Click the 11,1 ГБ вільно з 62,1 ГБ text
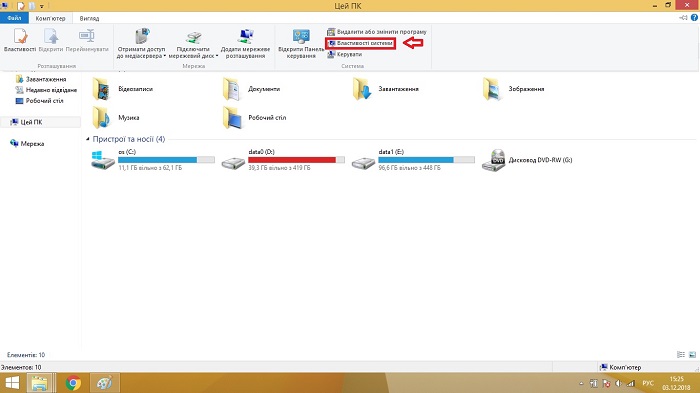 150,168
